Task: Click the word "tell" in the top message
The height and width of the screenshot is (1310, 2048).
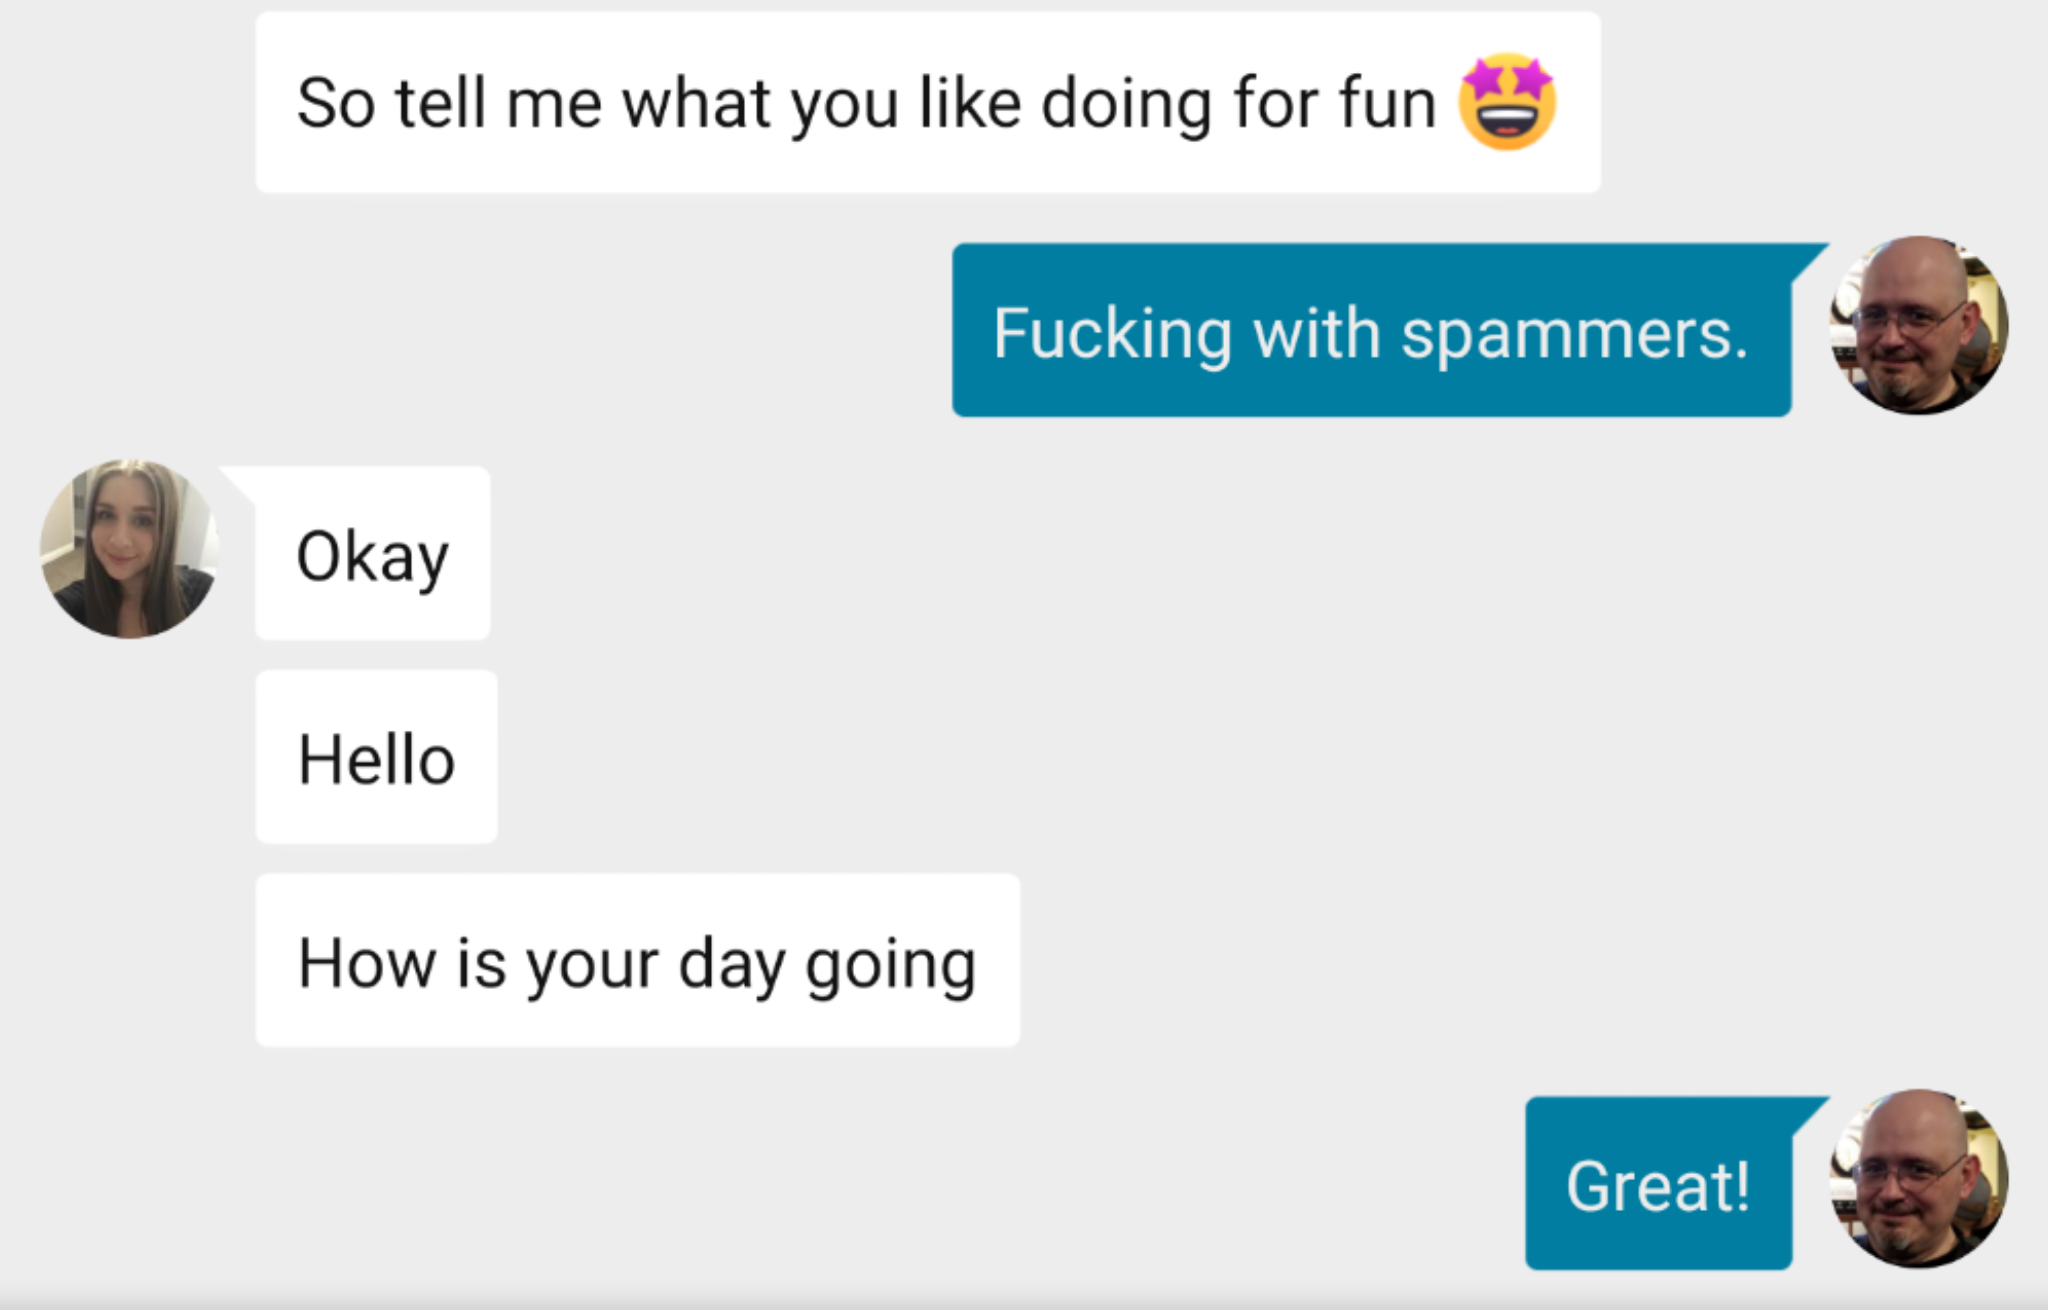Action: tap(440, 104)
